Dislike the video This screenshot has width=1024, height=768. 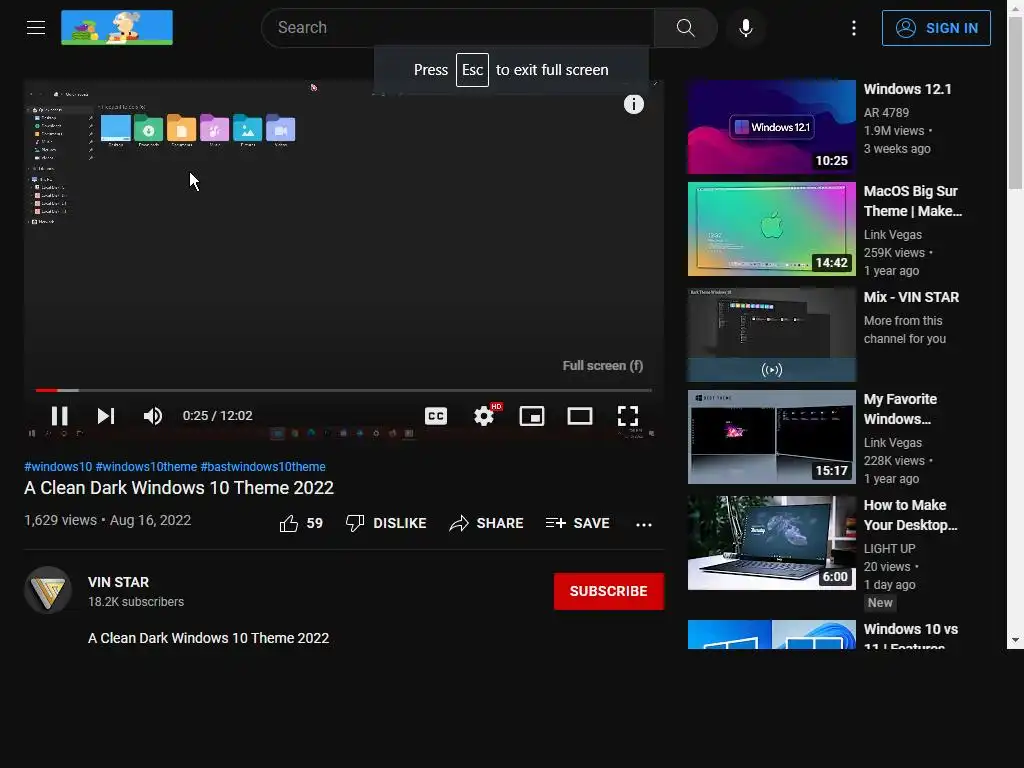pos(386,523)
